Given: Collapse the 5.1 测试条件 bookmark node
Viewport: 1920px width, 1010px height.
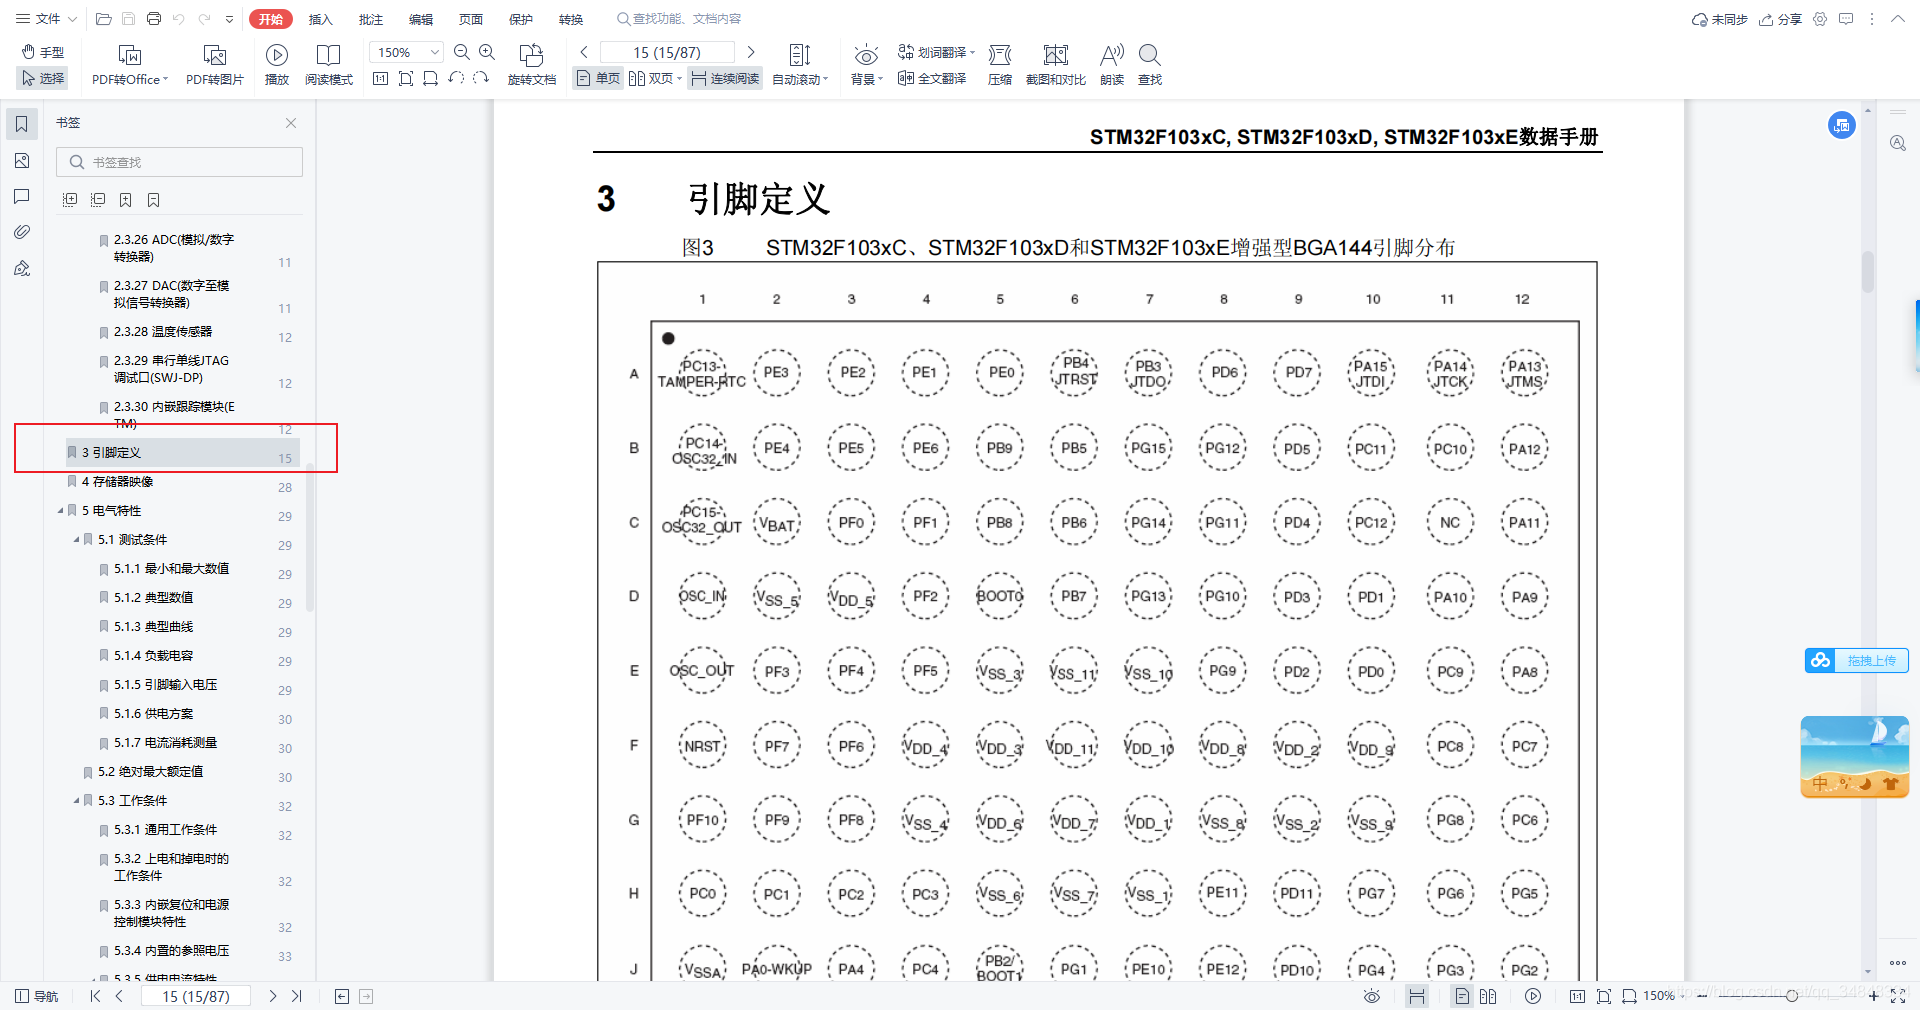Looking at the screenshot, I should tap(76, 540).
